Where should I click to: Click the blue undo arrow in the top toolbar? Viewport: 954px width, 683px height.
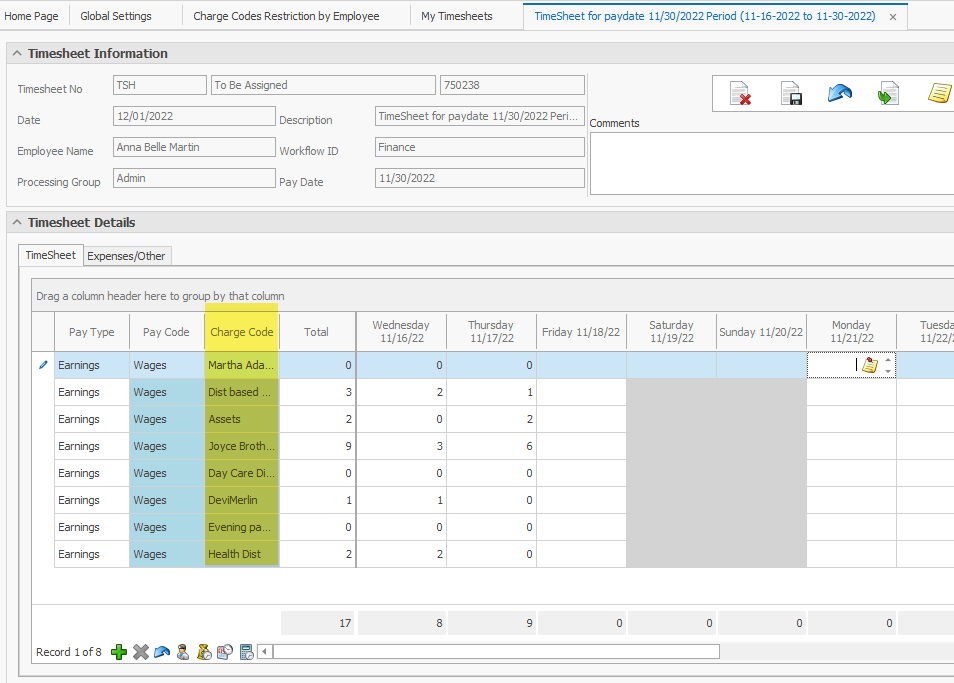[x=840, y=93]
